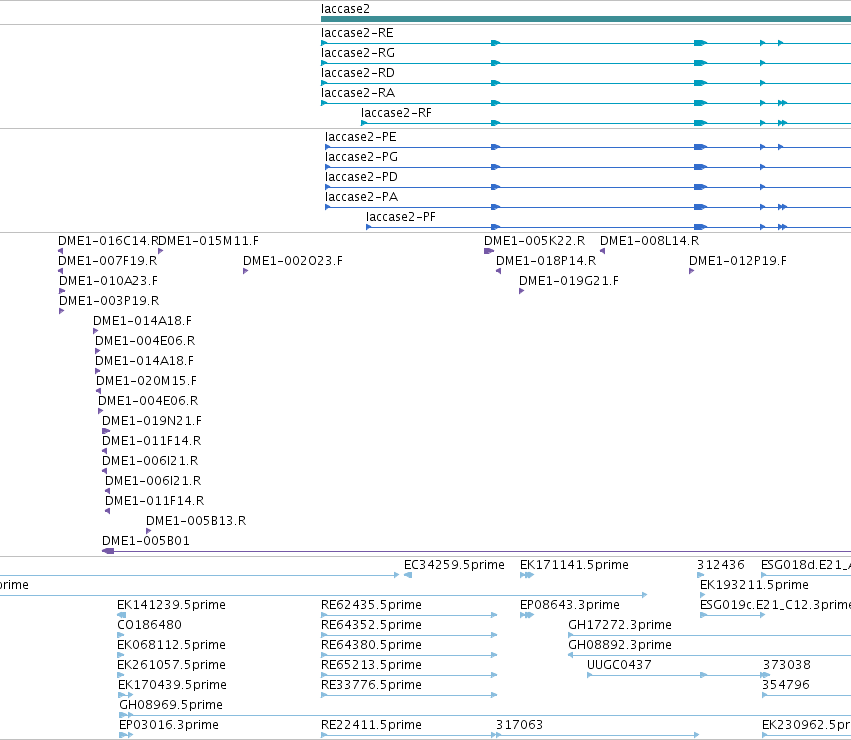Click the laccase2-PE protein label
The width and height of the screenshot is (851, 740).
pyautogui.click(x=361, y=137)
